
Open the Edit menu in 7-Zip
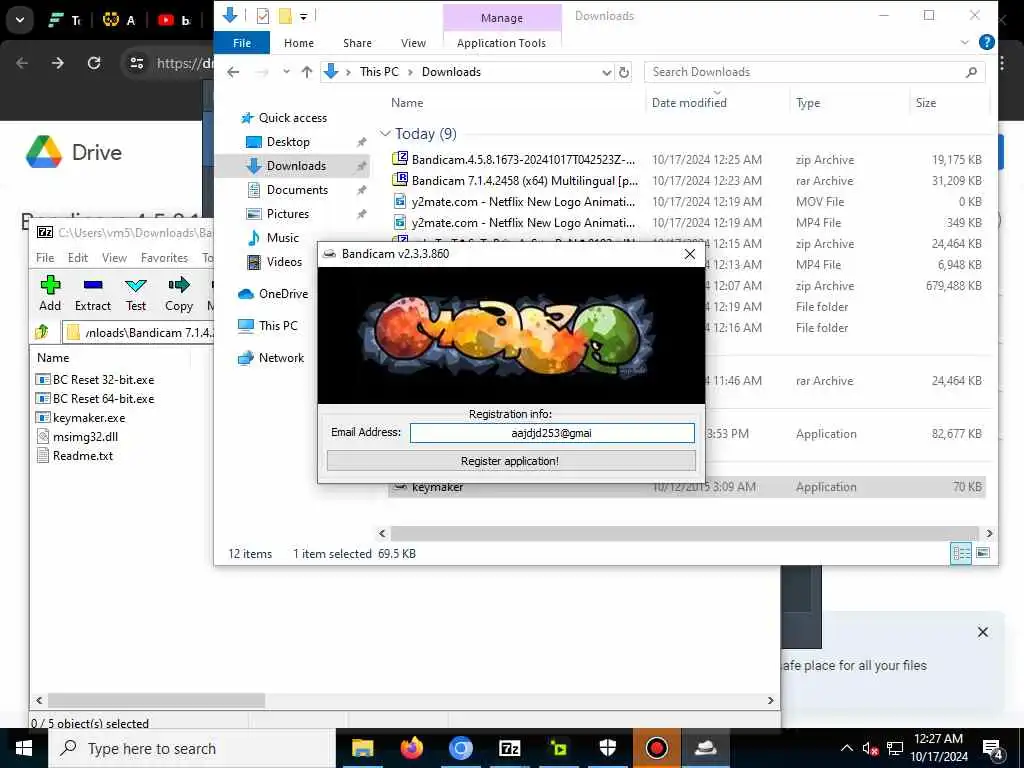78,258
